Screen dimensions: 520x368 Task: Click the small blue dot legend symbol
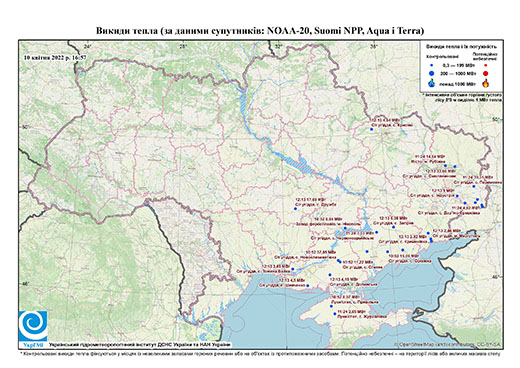pos(432,66)
